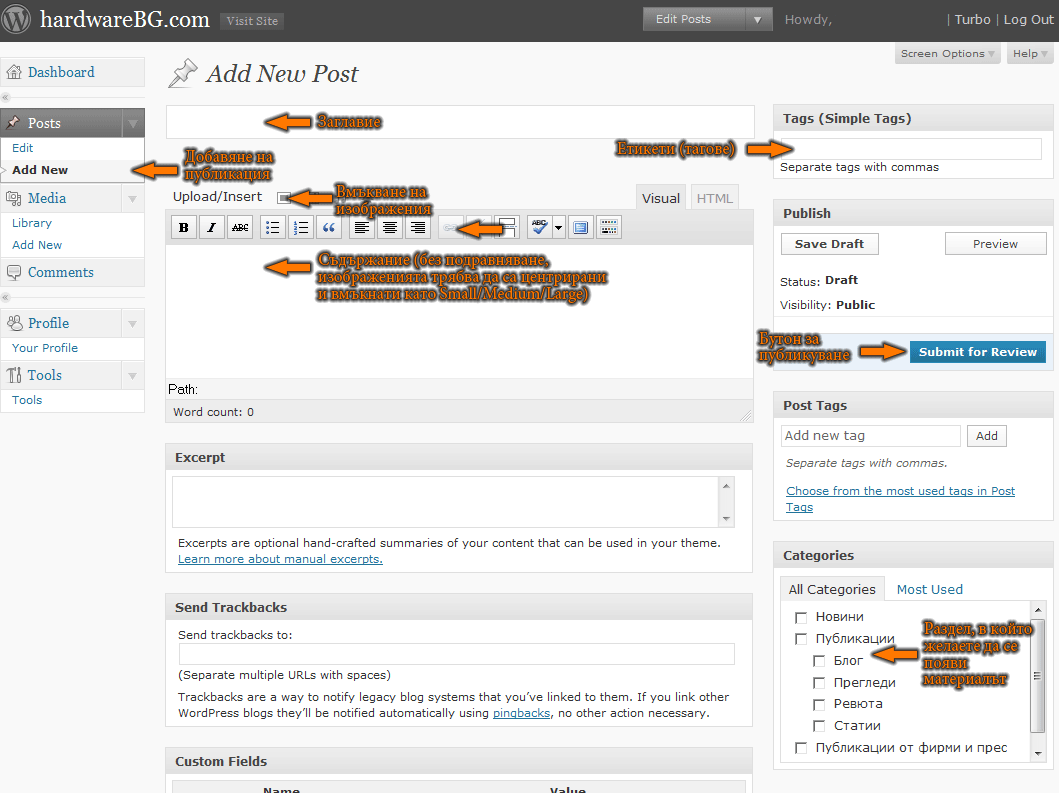Check the Ревюта category
The height and width of the screenshot is (793, 1059).
click(x=819, y=705)
